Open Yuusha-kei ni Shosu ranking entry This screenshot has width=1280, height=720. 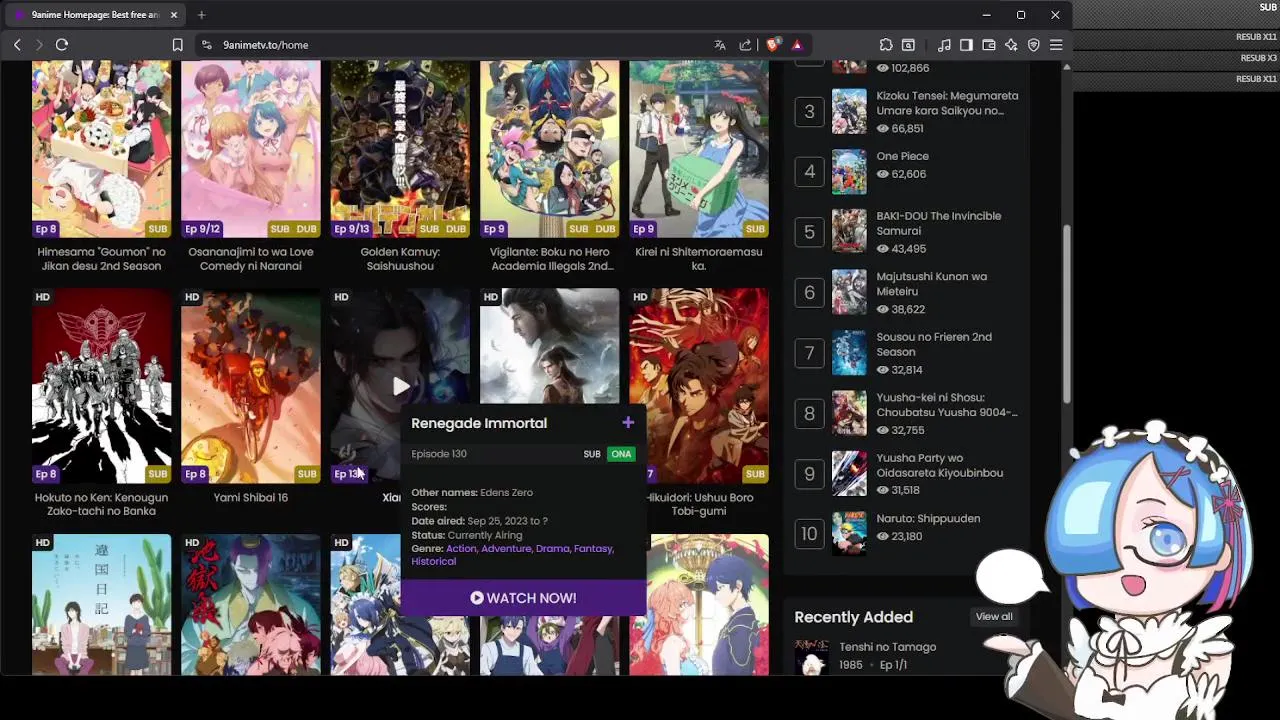(947, 404)
